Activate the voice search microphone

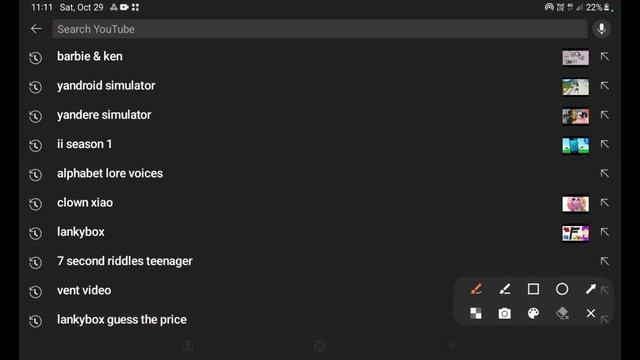601,29
